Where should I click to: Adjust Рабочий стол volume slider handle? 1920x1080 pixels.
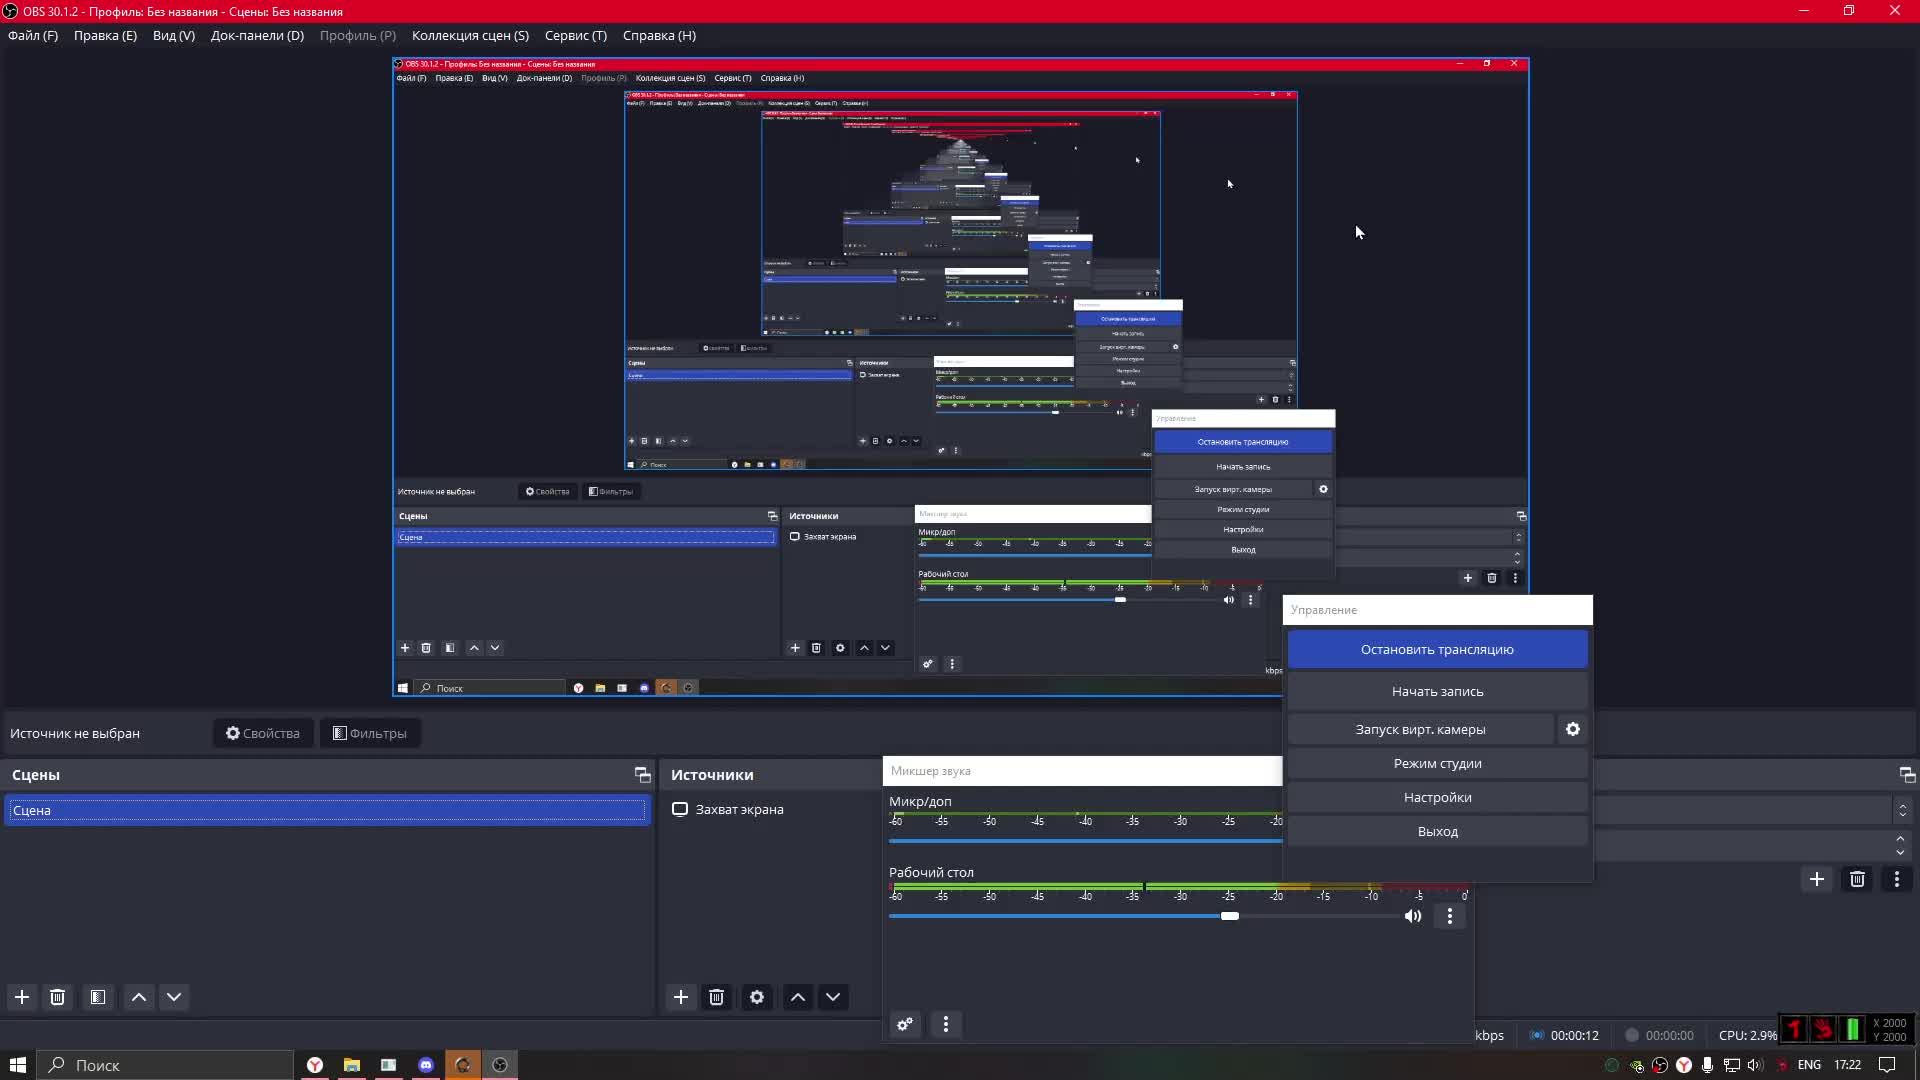point(1230,916)
